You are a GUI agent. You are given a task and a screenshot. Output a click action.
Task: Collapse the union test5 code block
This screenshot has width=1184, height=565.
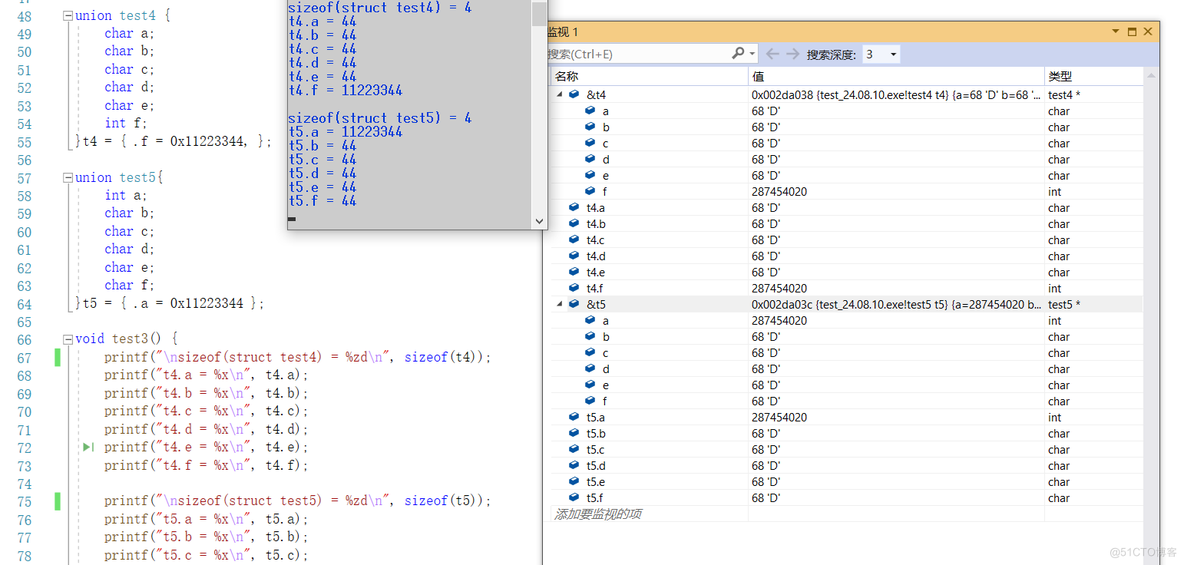point(68,178)
